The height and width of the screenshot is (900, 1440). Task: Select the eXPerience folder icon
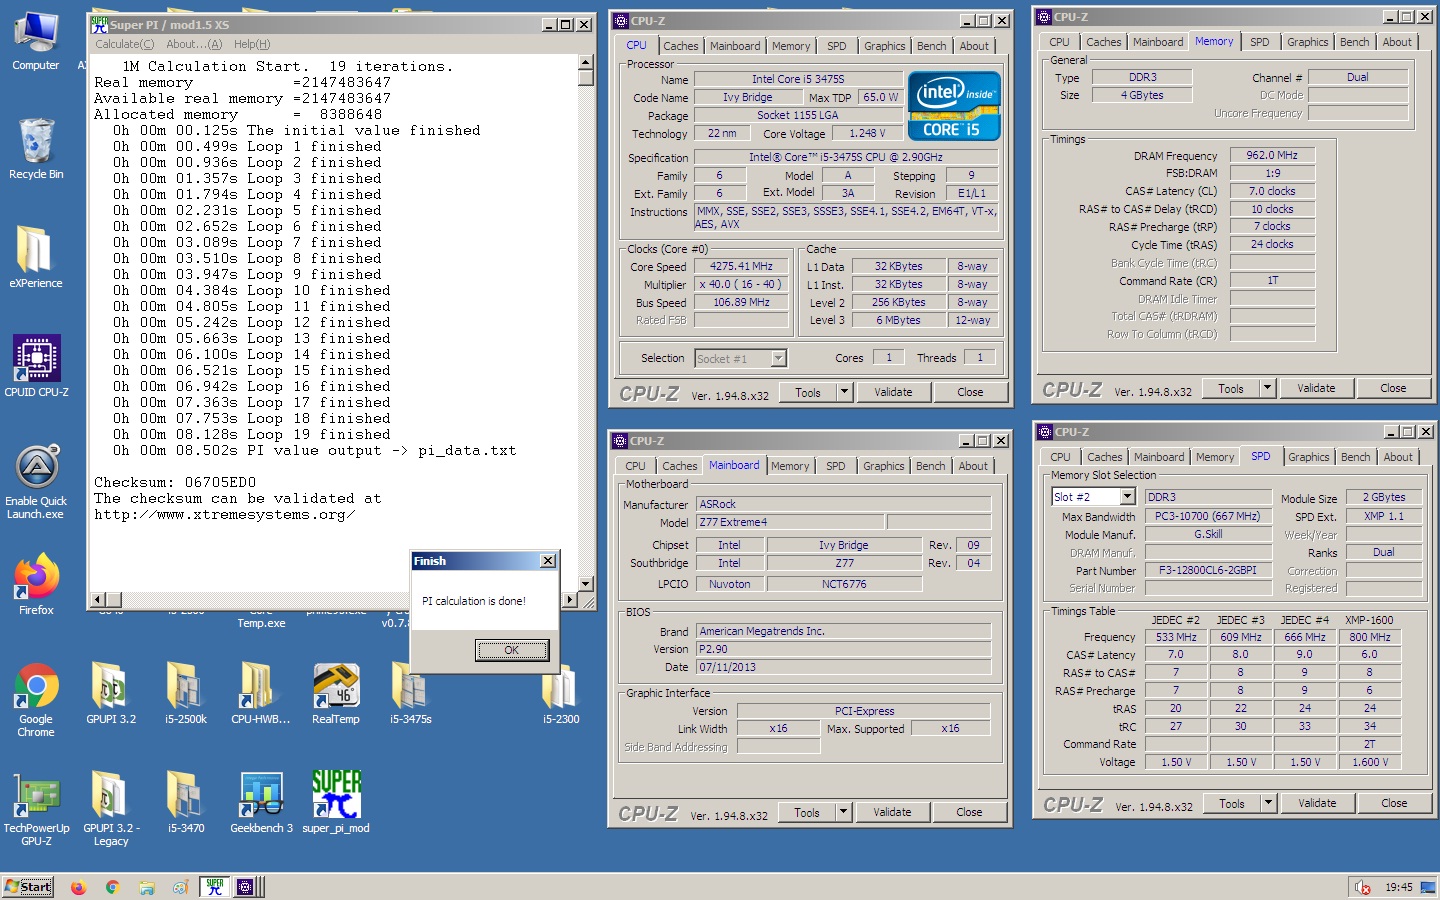(36, 257)
